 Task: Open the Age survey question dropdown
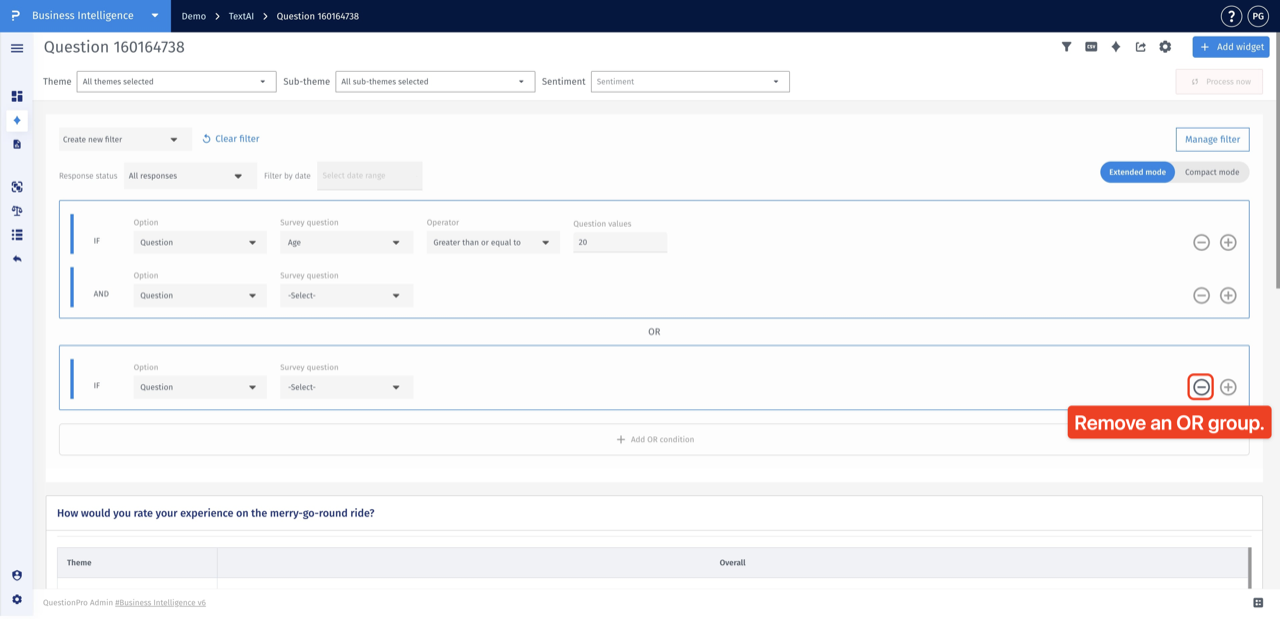coord(346,242)
